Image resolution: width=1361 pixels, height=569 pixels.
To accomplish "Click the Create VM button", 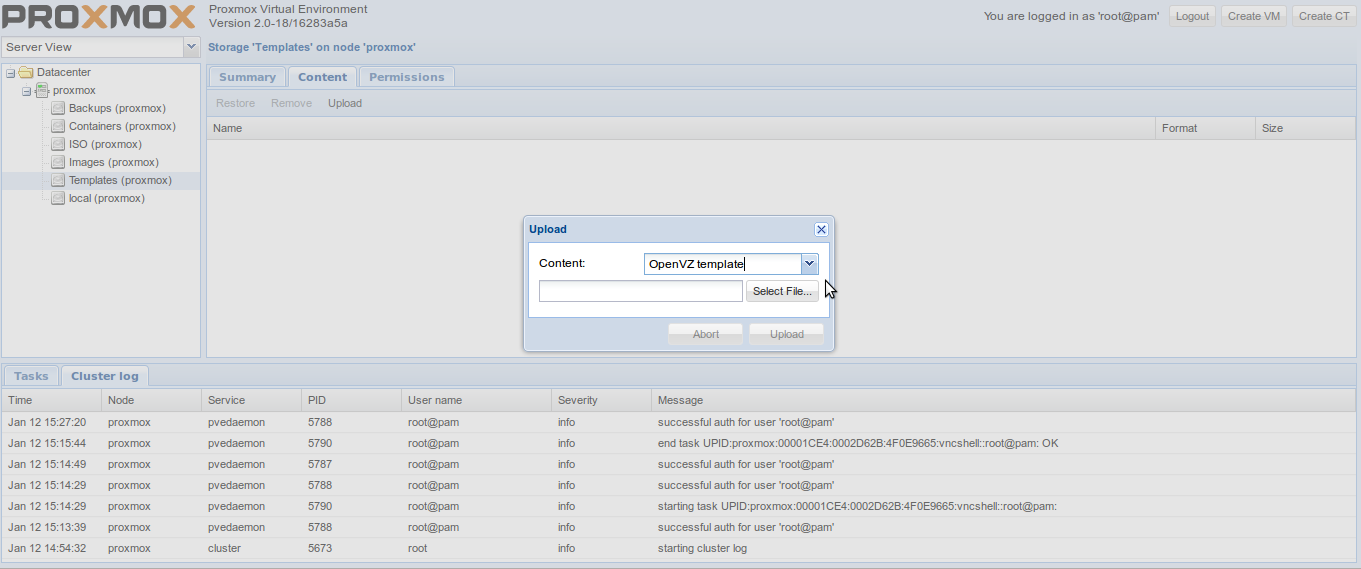I will click(x=1253, y=16).
